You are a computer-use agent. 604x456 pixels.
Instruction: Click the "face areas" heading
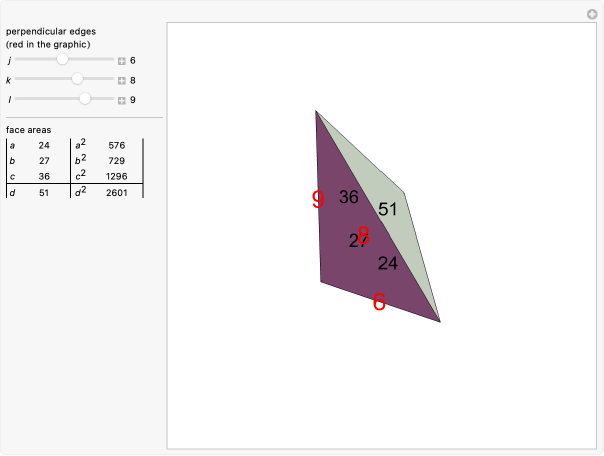28,130
